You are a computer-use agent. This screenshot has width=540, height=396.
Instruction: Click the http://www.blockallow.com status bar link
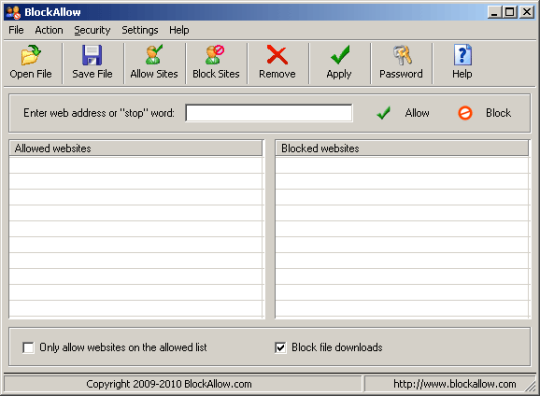[x=455, y=384]
